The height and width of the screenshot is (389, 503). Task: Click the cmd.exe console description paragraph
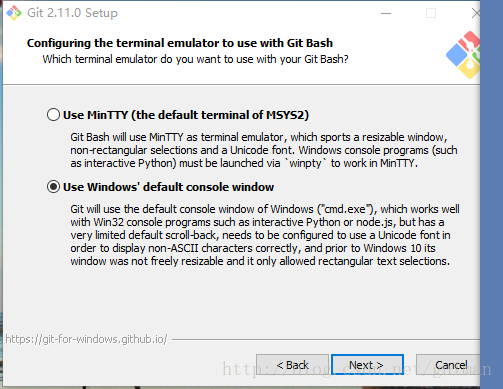265,235
